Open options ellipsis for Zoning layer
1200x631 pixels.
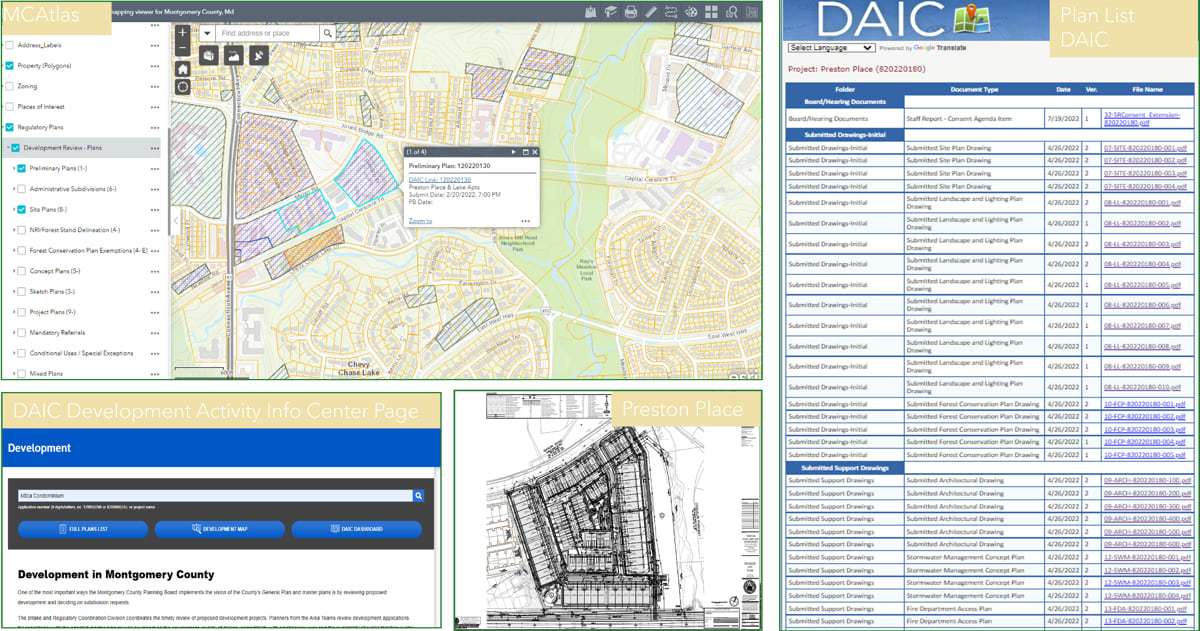click(x=155, y=86)
